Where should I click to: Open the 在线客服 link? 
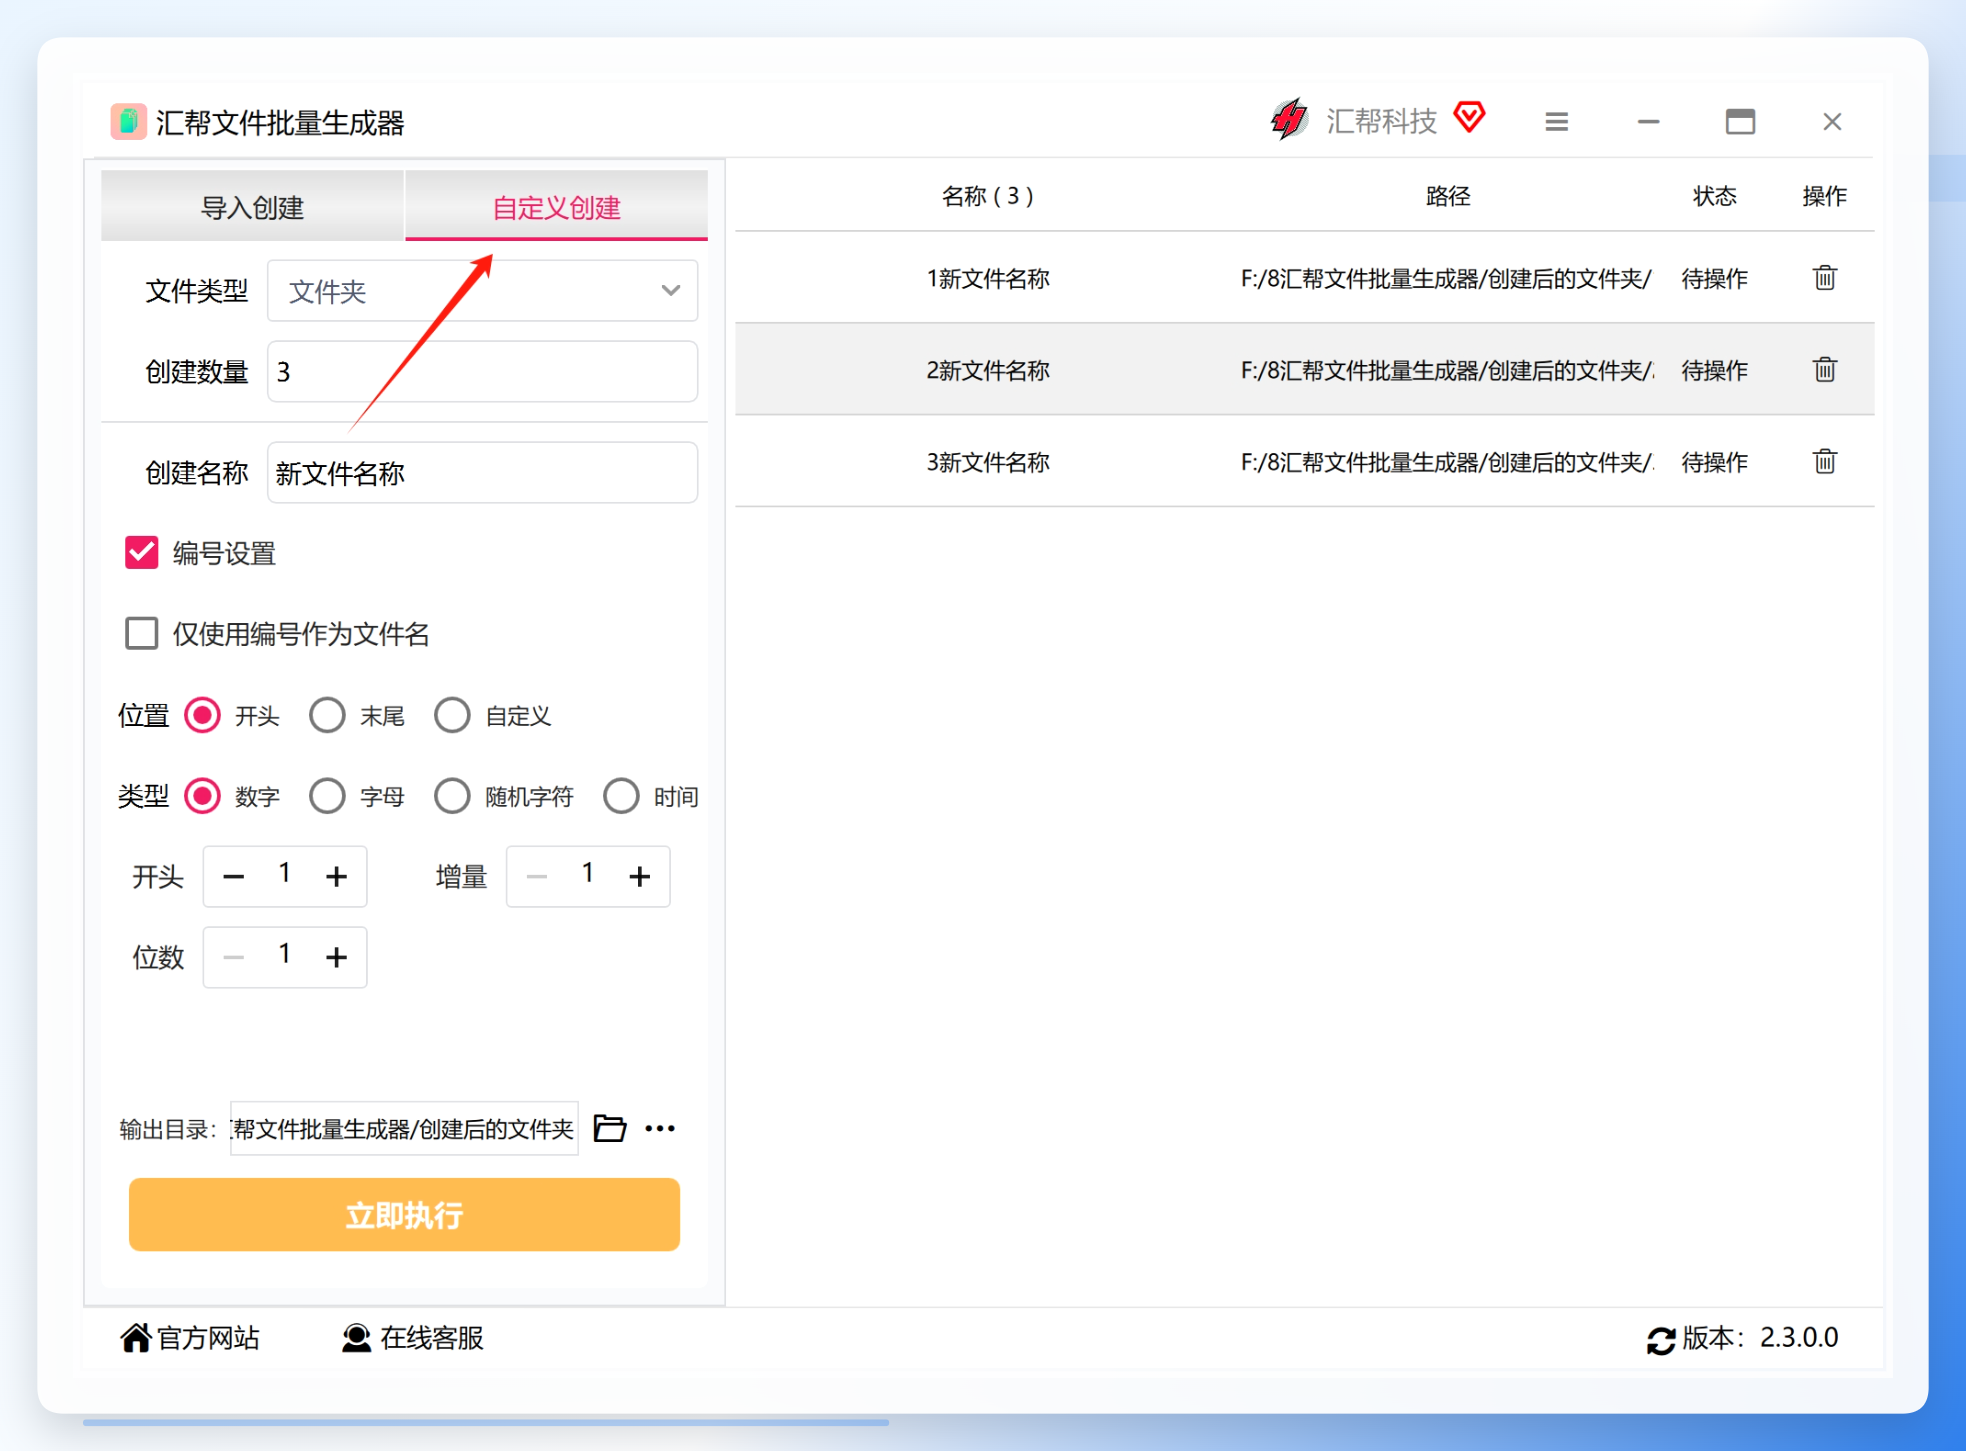point(432,1338)
